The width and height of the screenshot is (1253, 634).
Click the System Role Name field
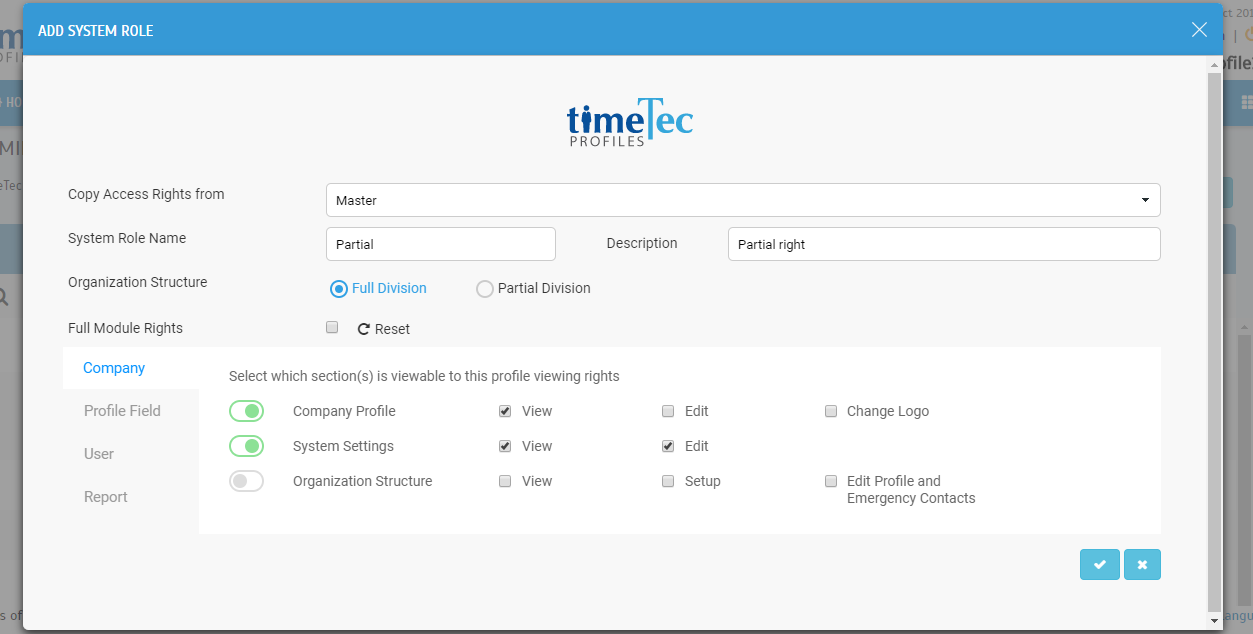(x=441, y=244)
